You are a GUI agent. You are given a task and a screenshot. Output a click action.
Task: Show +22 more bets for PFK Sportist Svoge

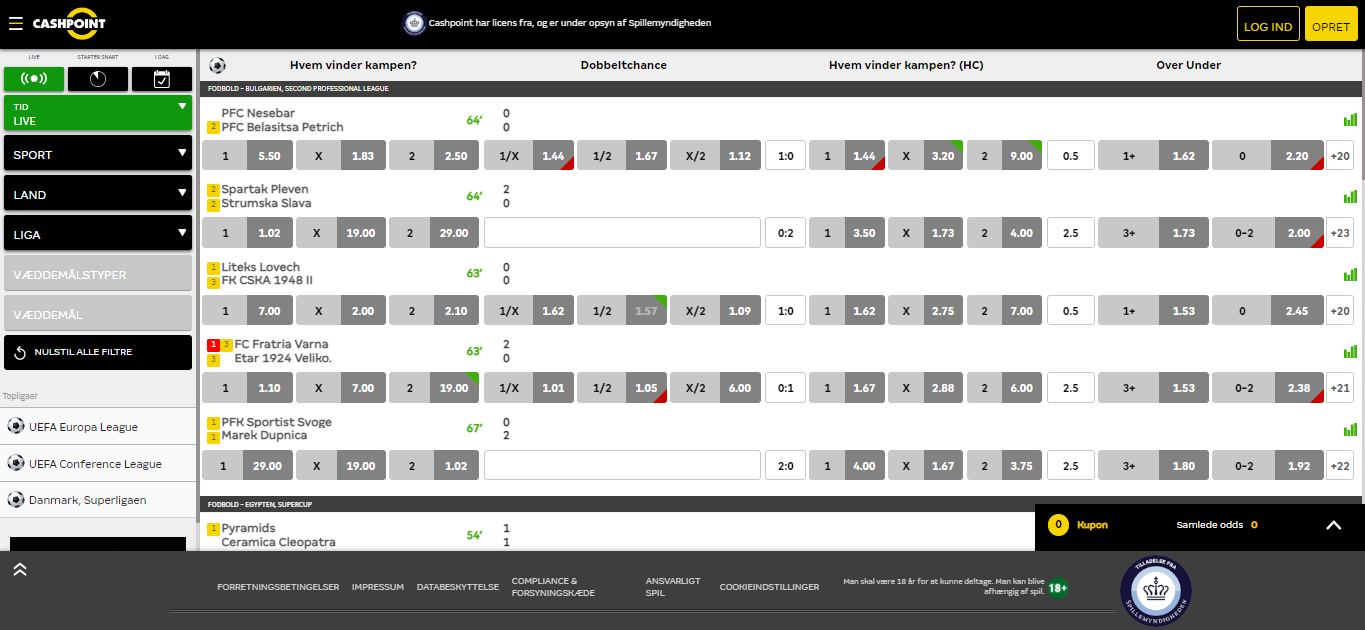pyautogui.click(x=1340, y=465)
